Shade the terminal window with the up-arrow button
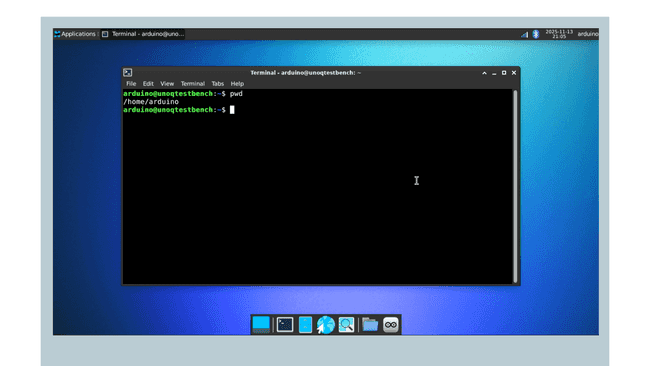 pyautogui.click(x=484, y=73)
